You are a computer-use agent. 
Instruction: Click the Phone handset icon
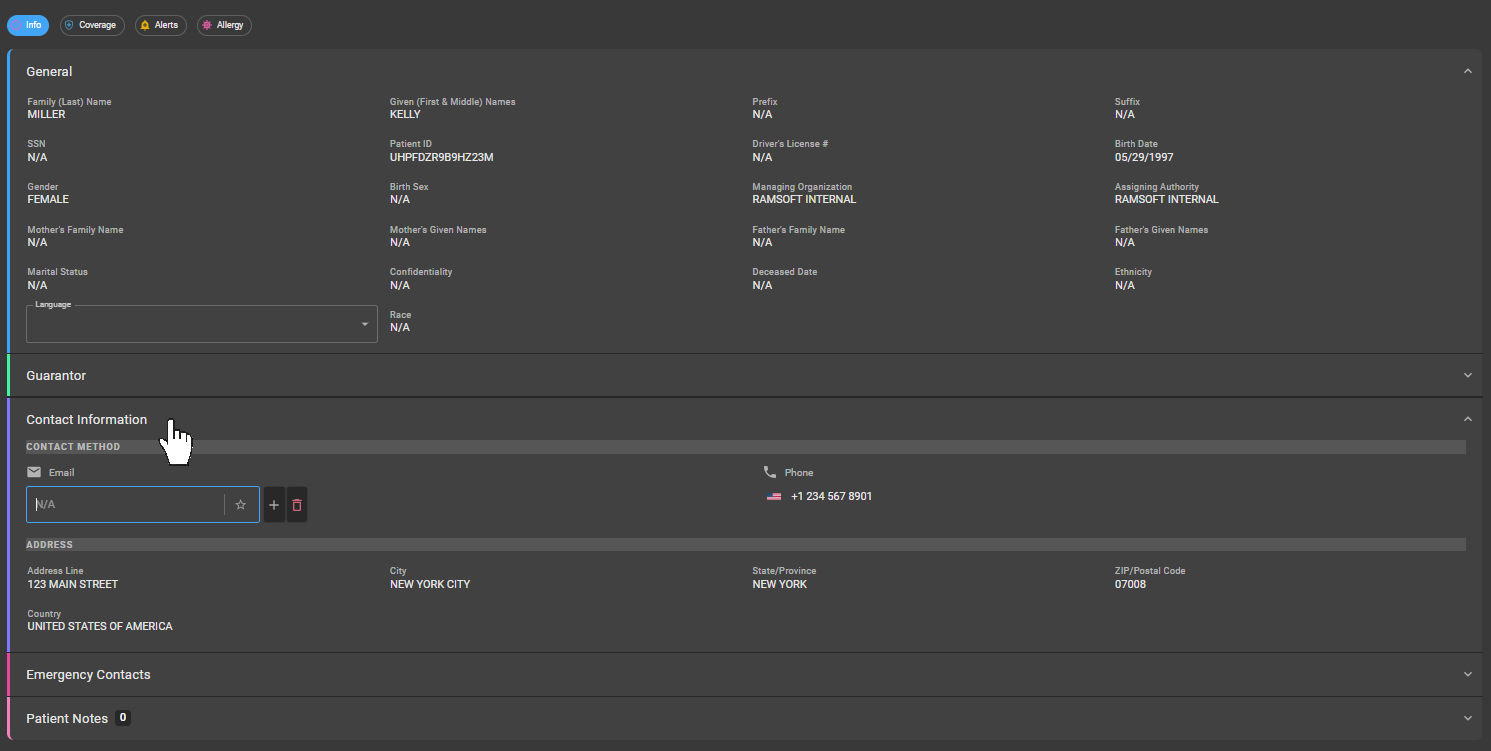pos(769,472)
